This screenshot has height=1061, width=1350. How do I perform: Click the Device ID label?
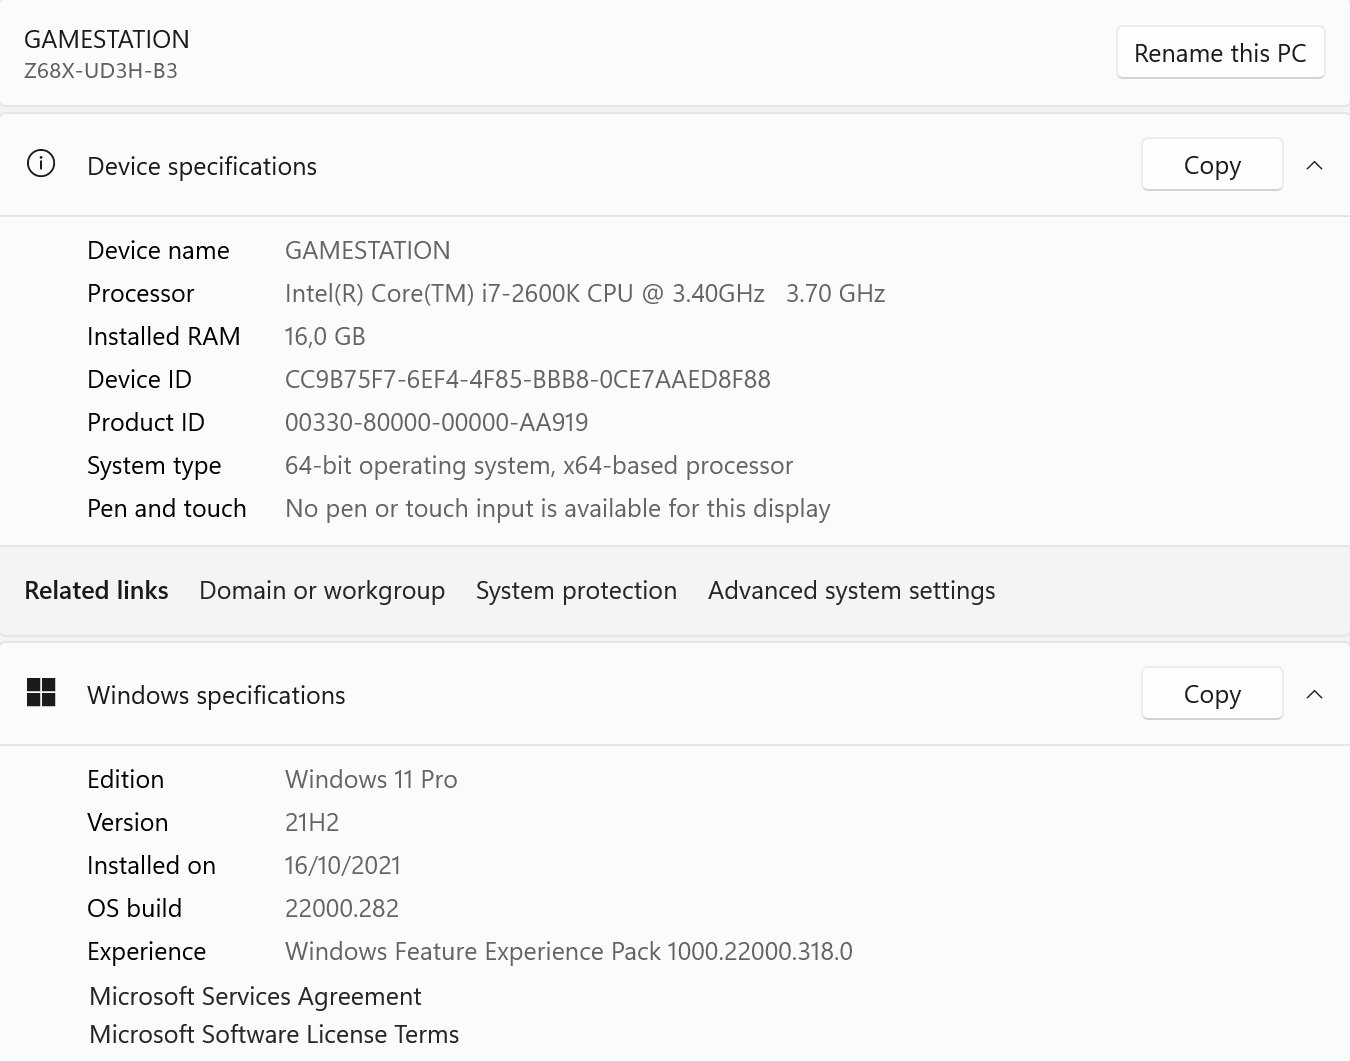click(139, 380)
